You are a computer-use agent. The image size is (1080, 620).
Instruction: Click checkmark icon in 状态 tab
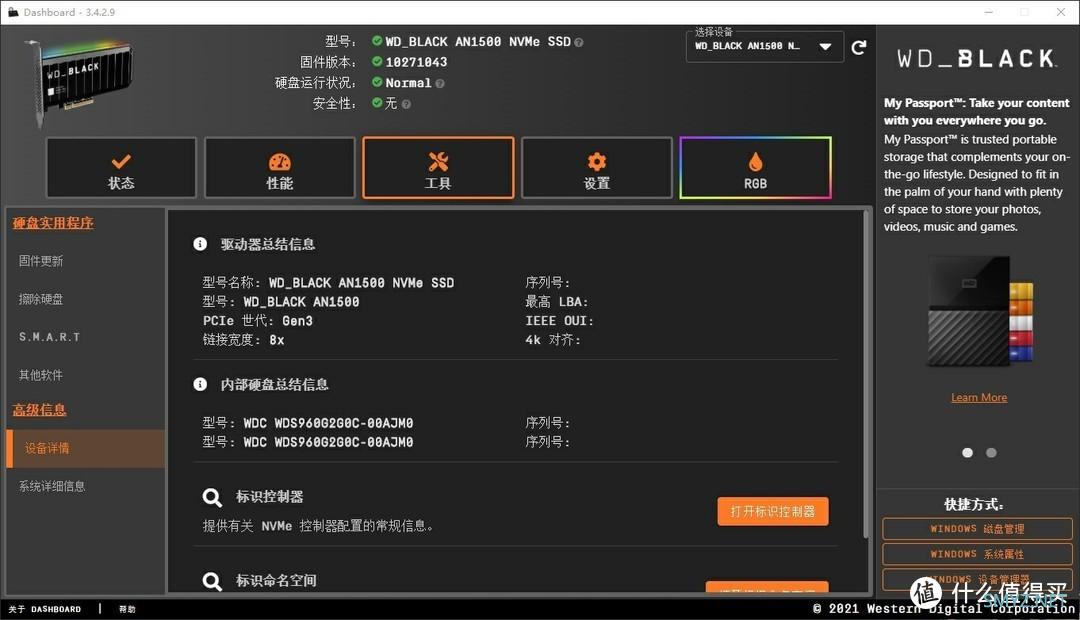121,162
